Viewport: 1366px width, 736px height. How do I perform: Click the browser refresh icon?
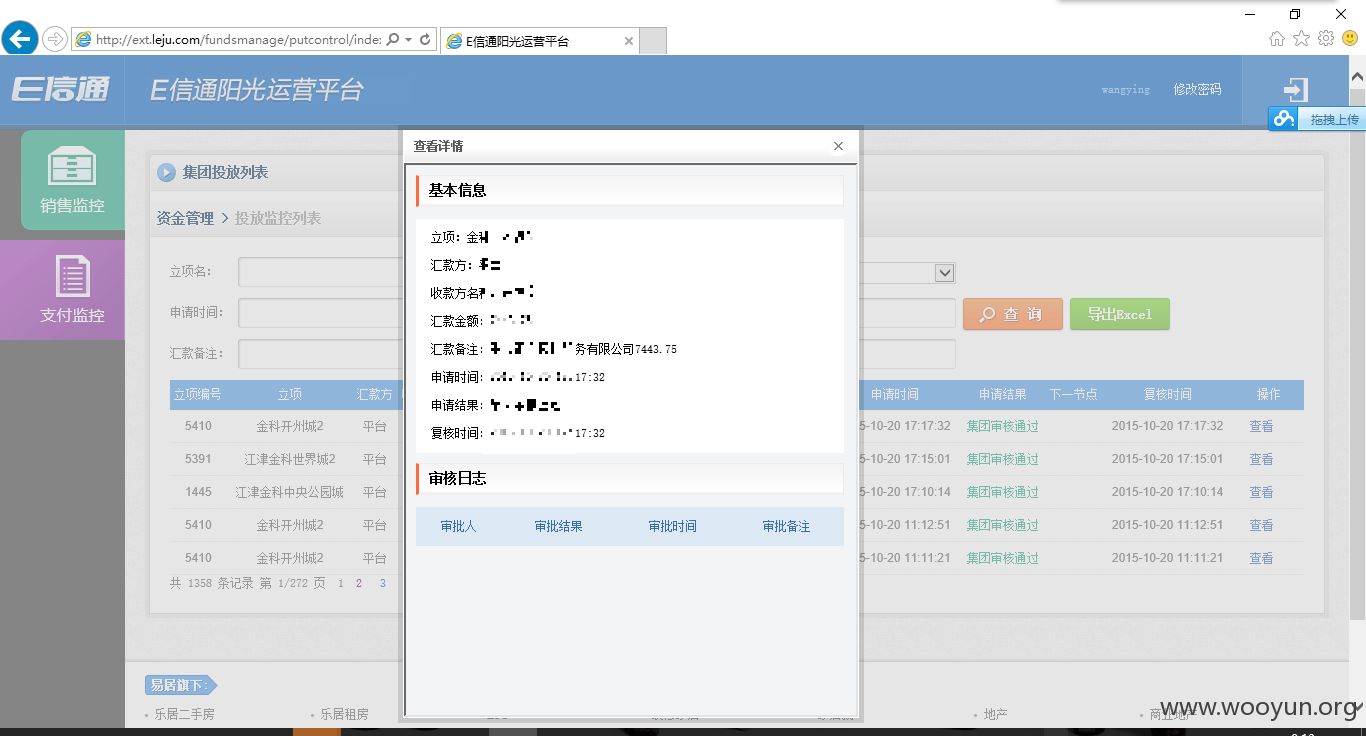point(425,40)
